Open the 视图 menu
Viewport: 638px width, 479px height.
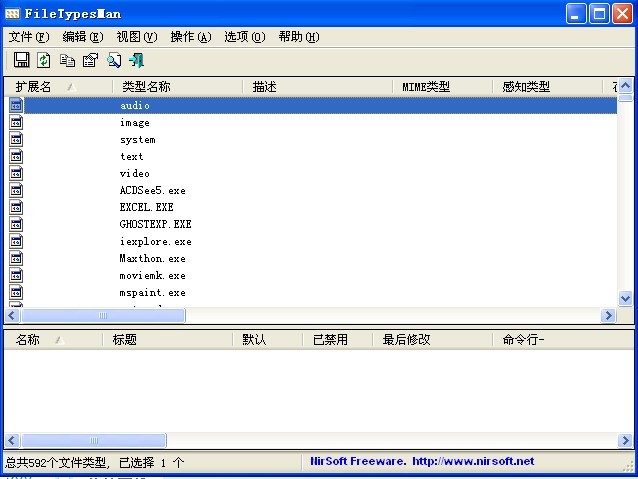coord(136,37)
